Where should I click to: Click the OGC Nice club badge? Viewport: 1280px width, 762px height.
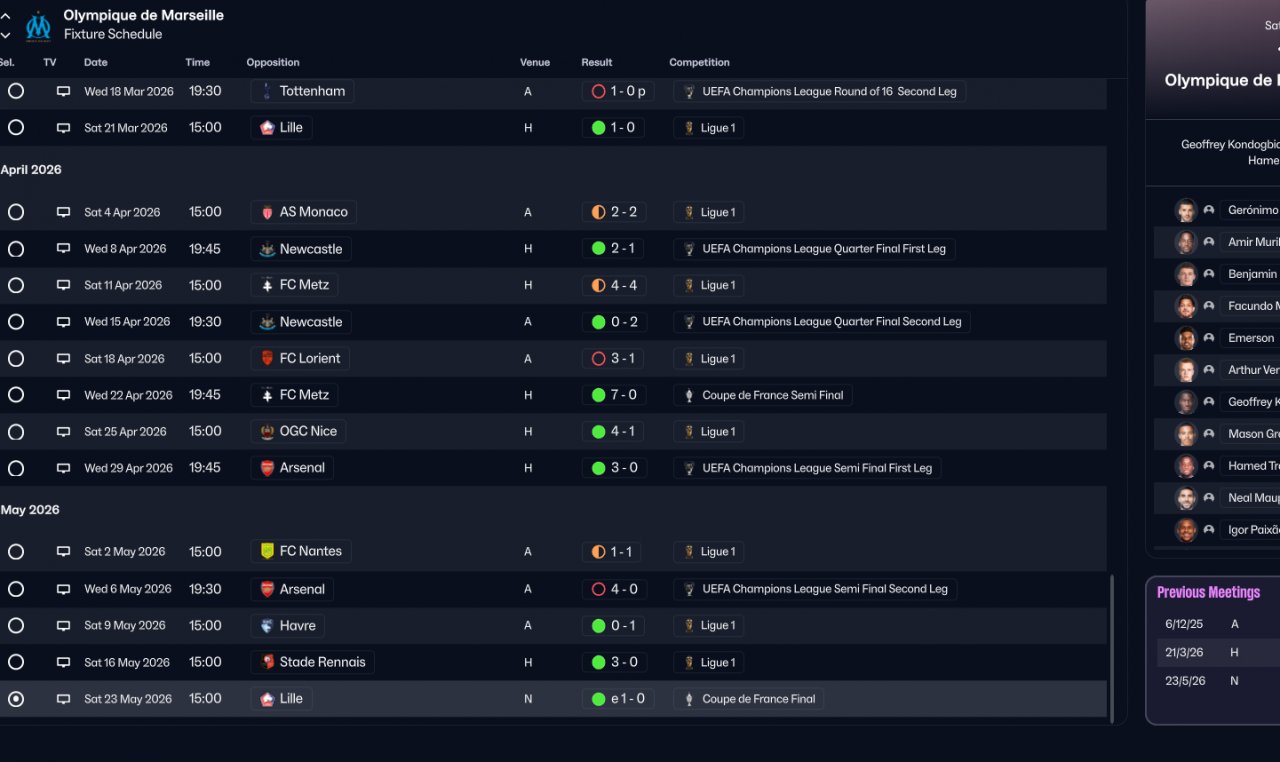266,432
